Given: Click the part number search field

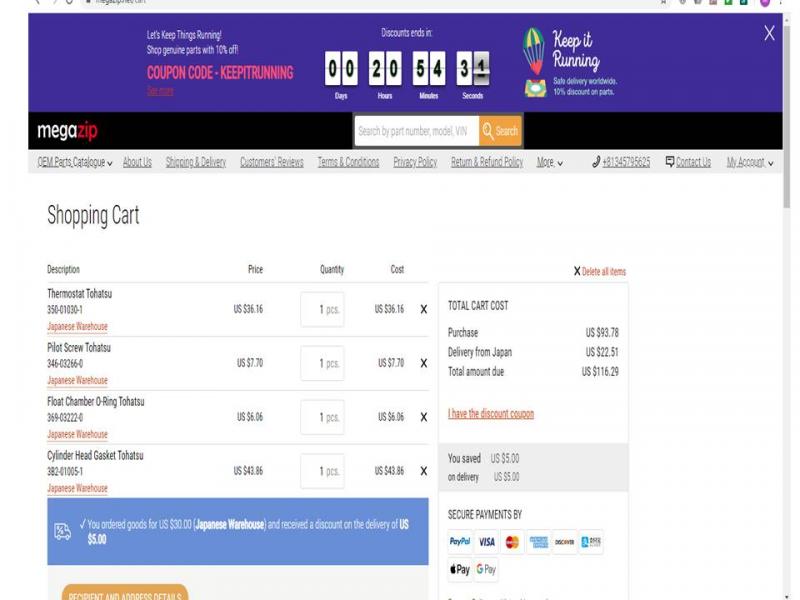Looking at the screenshot, I should click(415, 131).
